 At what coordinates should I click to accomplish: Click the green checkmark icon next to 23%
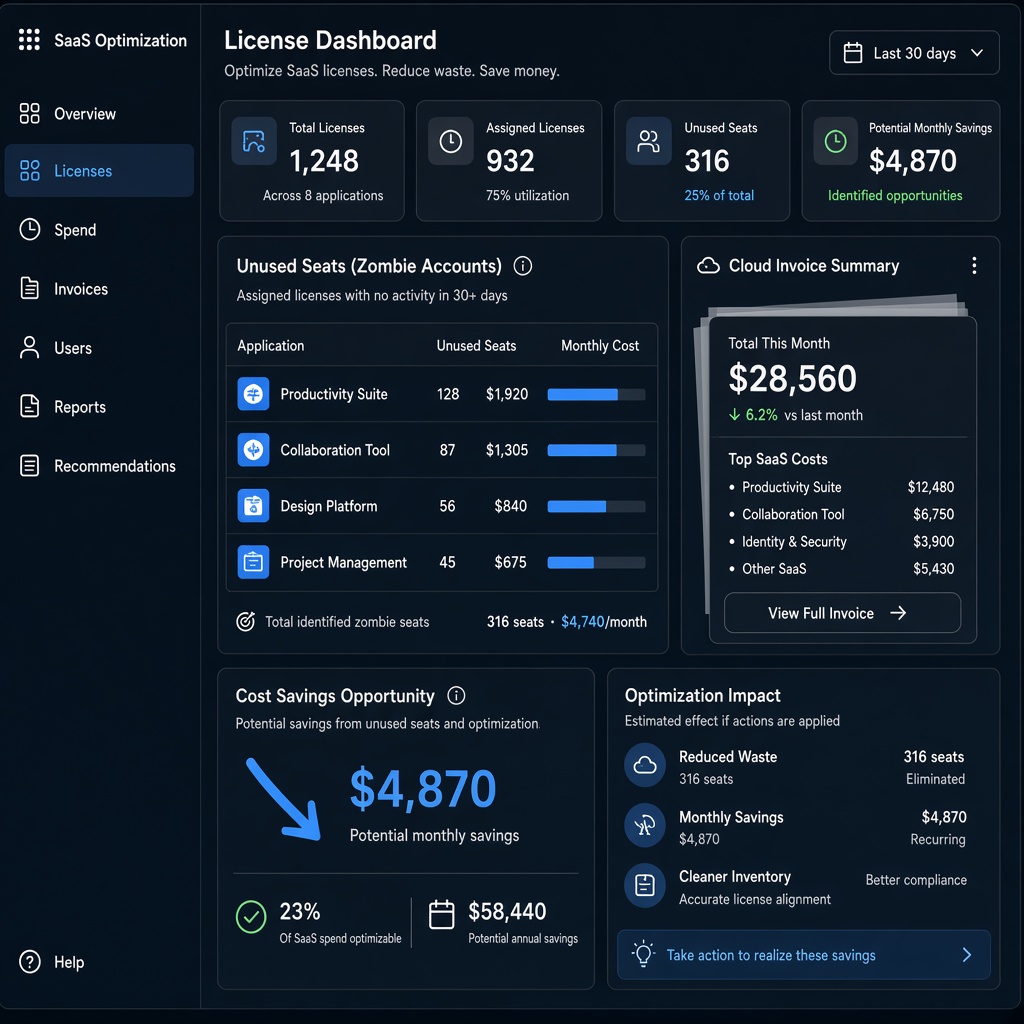point(251,917)
